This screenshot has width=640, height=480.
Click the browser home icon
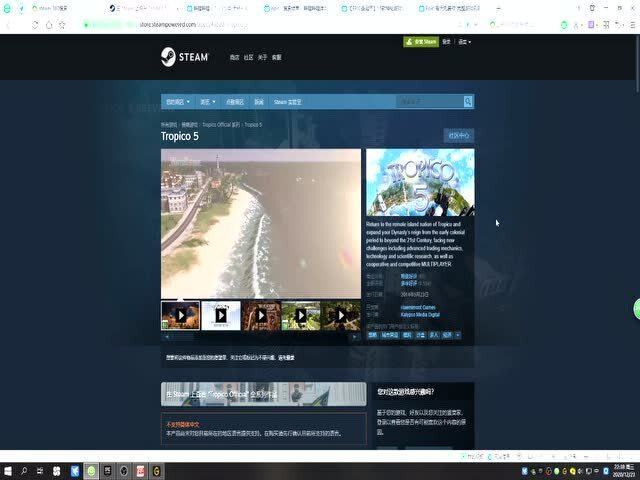[49, 25]
